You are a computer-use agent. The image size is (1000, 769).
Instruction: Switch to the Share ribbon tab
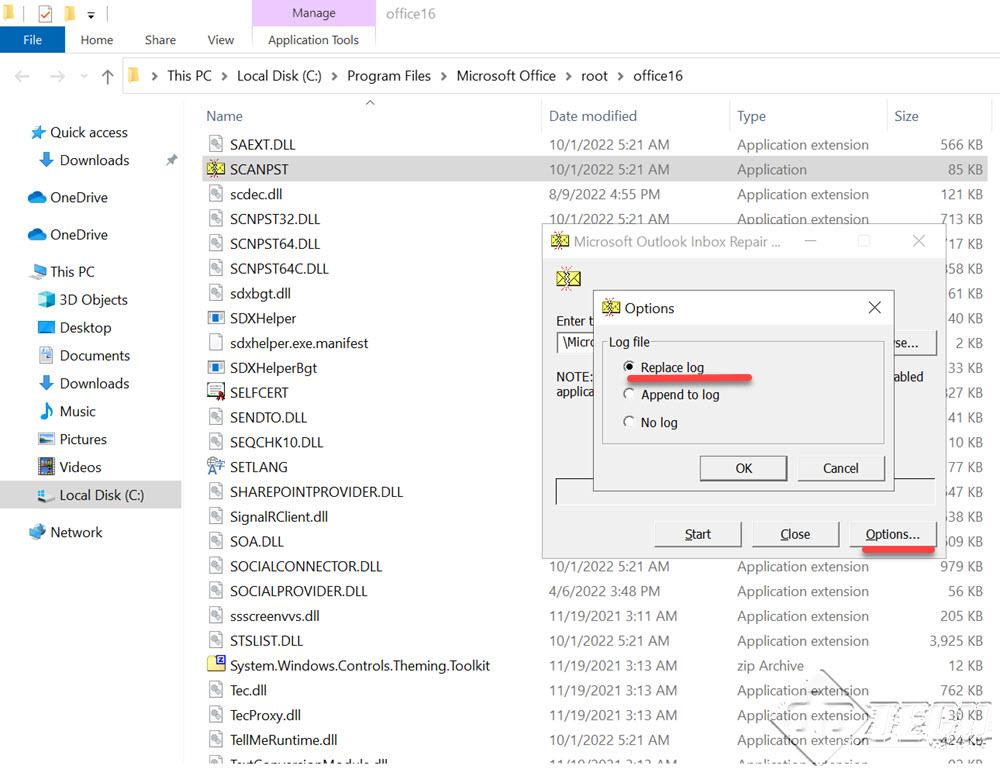point(160,40)
